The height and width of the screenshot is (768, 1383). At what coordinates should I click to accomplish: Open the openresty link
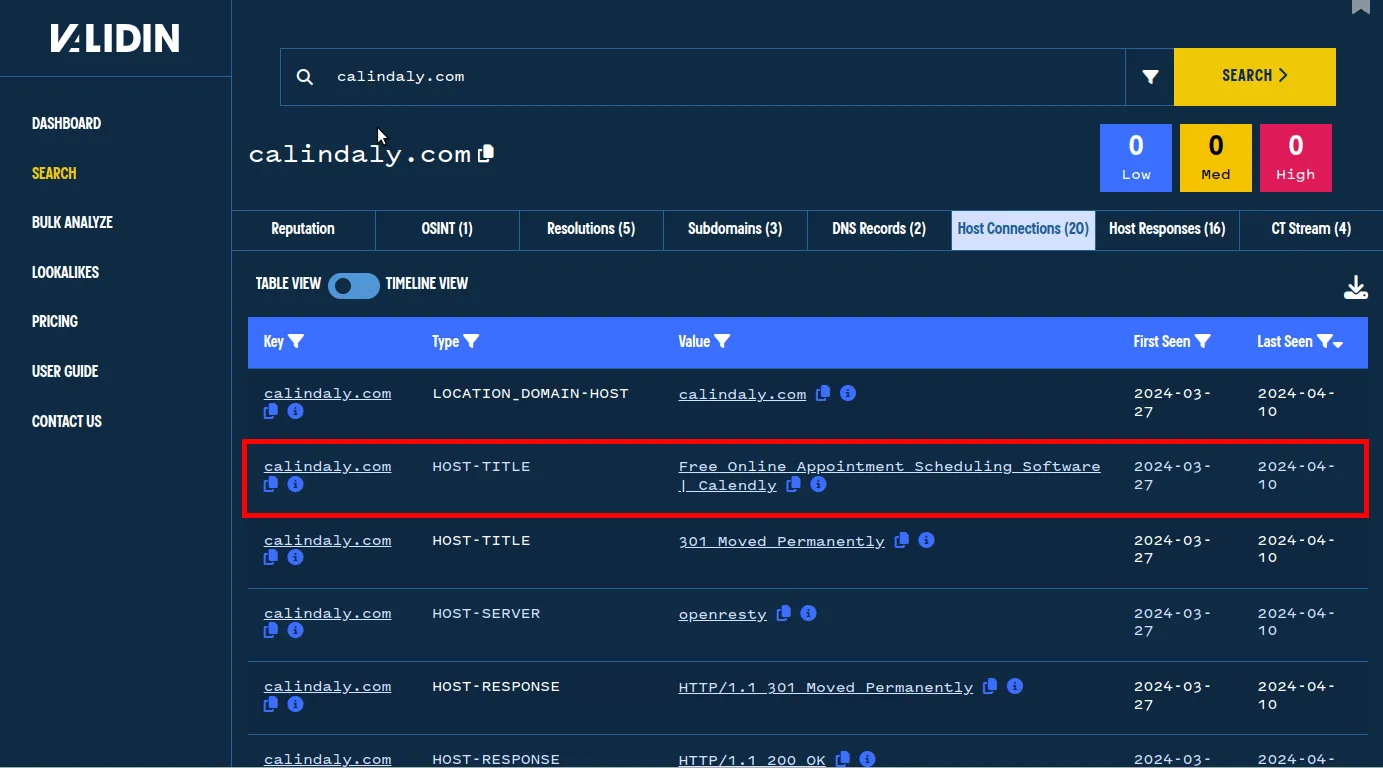point(723,614)
